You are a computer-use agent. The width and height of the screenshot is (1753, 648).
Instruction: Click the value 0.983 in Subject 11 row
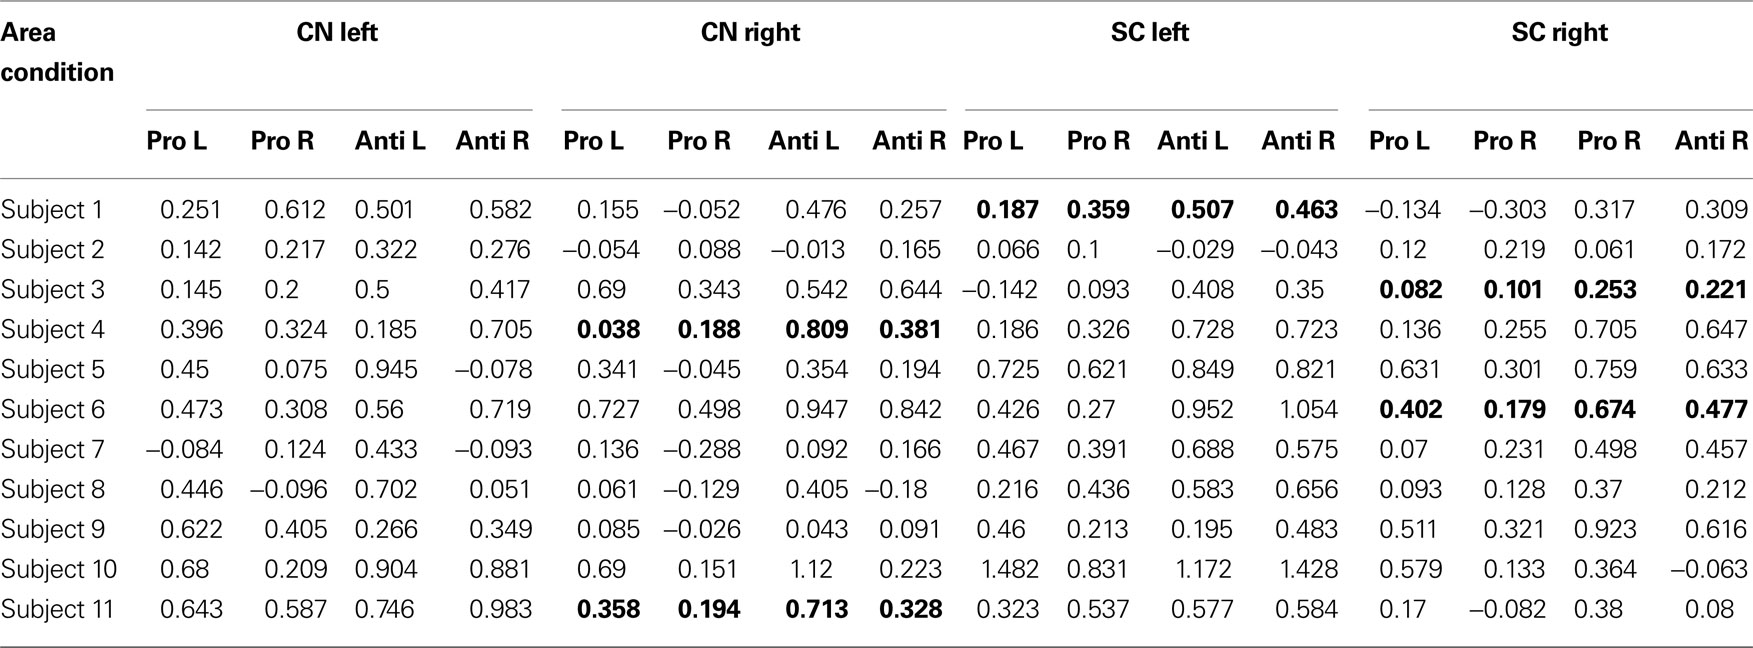click(500, 610)
